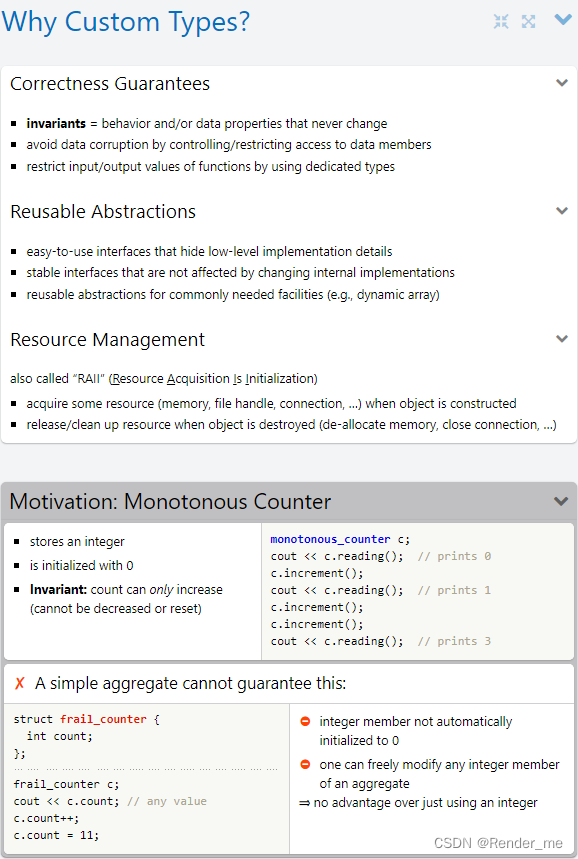Click the monotonous_counter type name in code
Screen dimensions: 578x859
(330, 539)
